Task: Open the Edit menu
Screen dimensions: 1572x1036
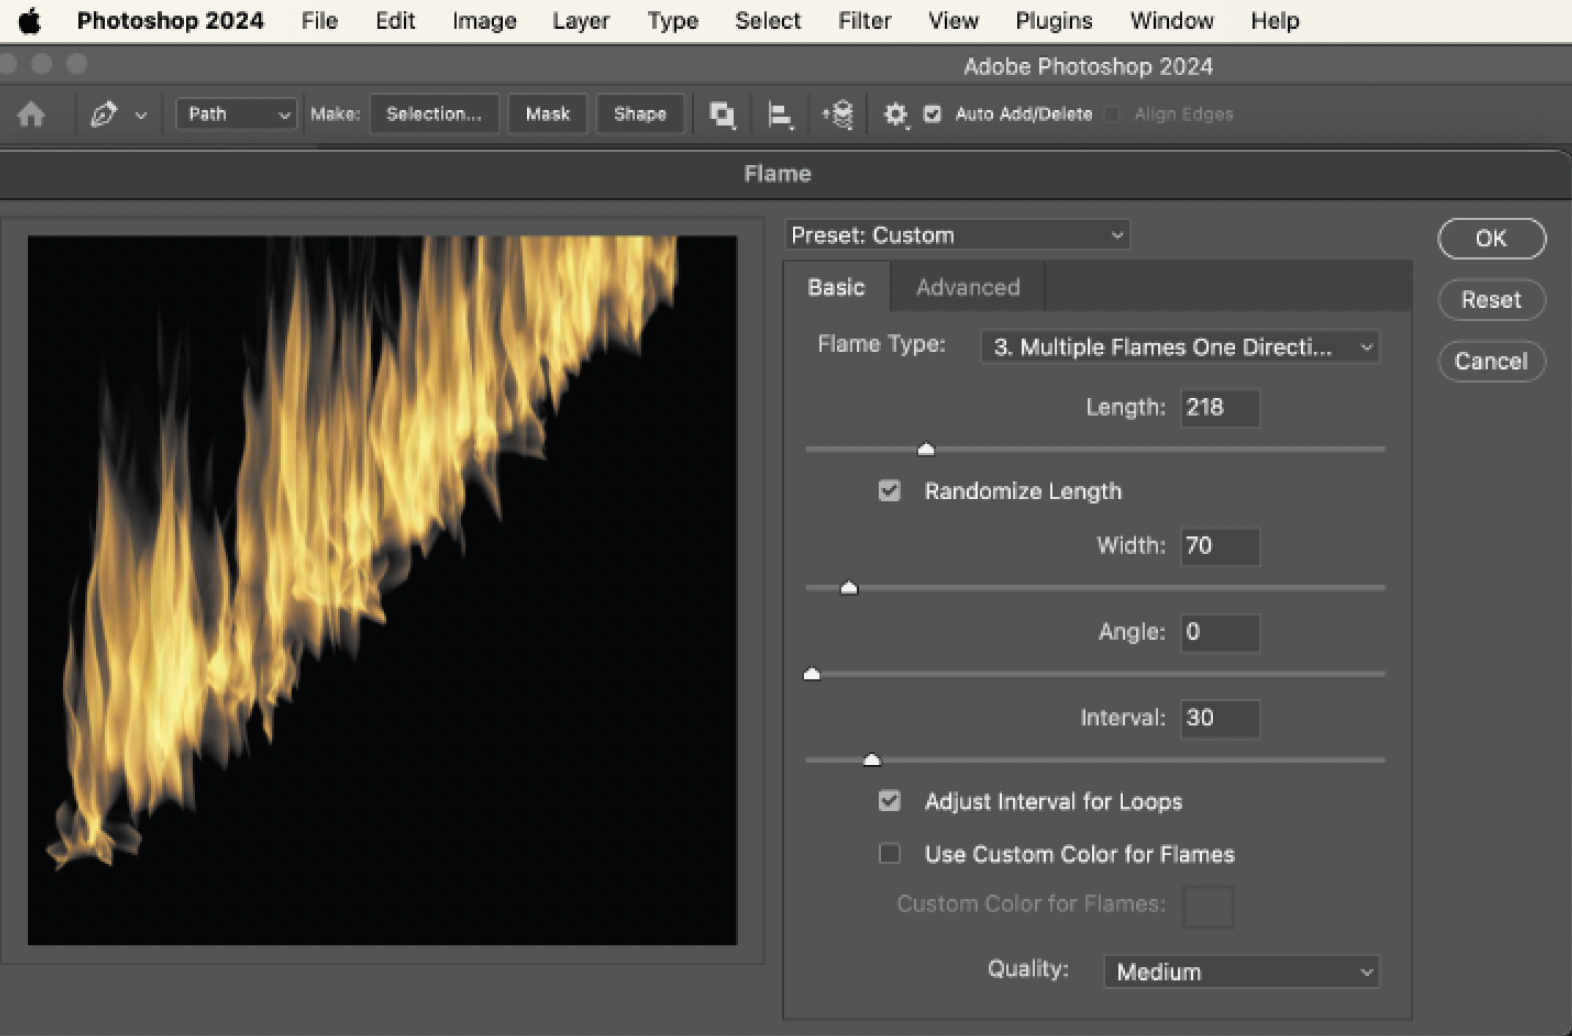Action: click(395, 20)
